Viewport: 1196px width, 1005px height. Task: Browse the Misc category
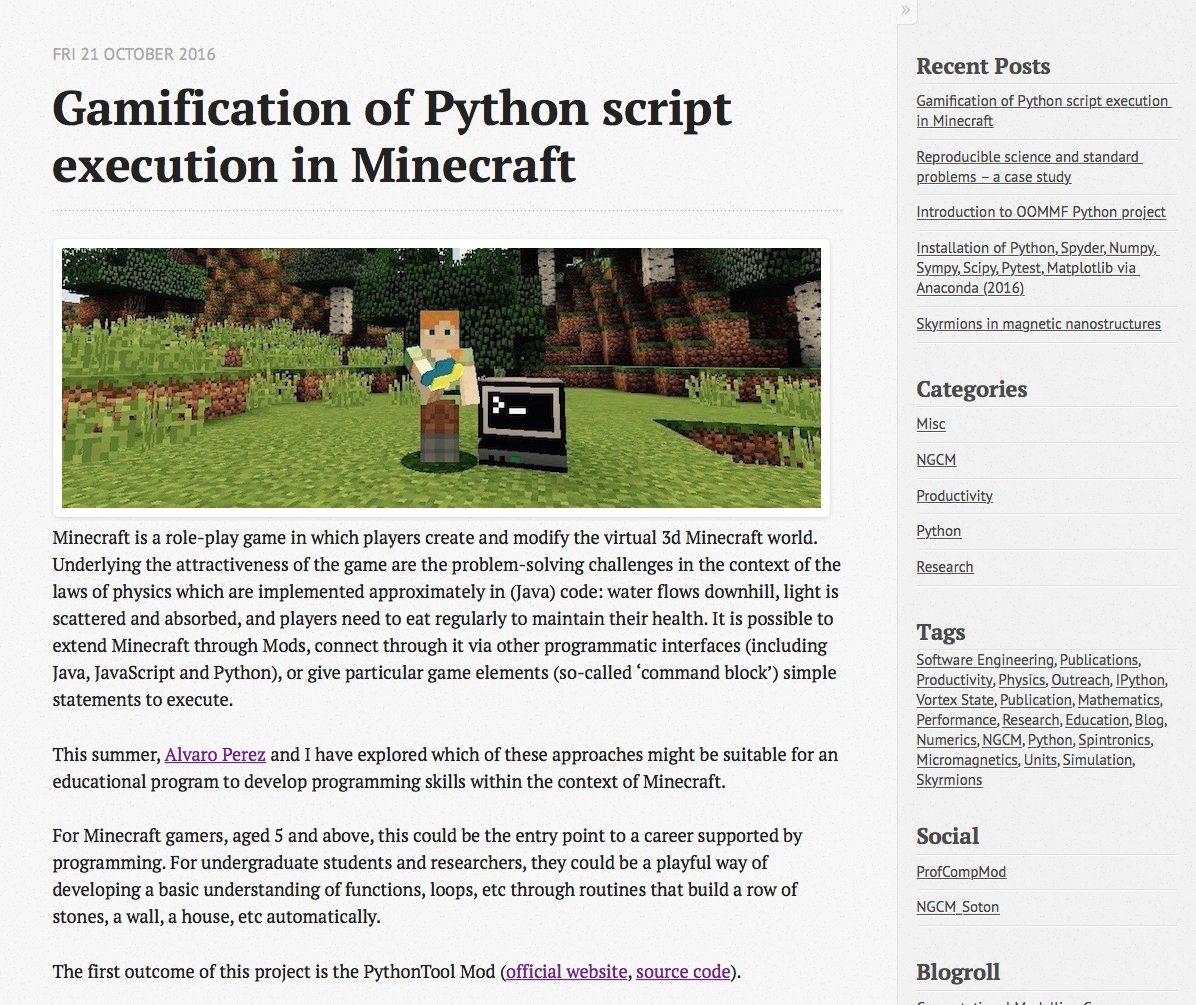[x=931, y=424]
